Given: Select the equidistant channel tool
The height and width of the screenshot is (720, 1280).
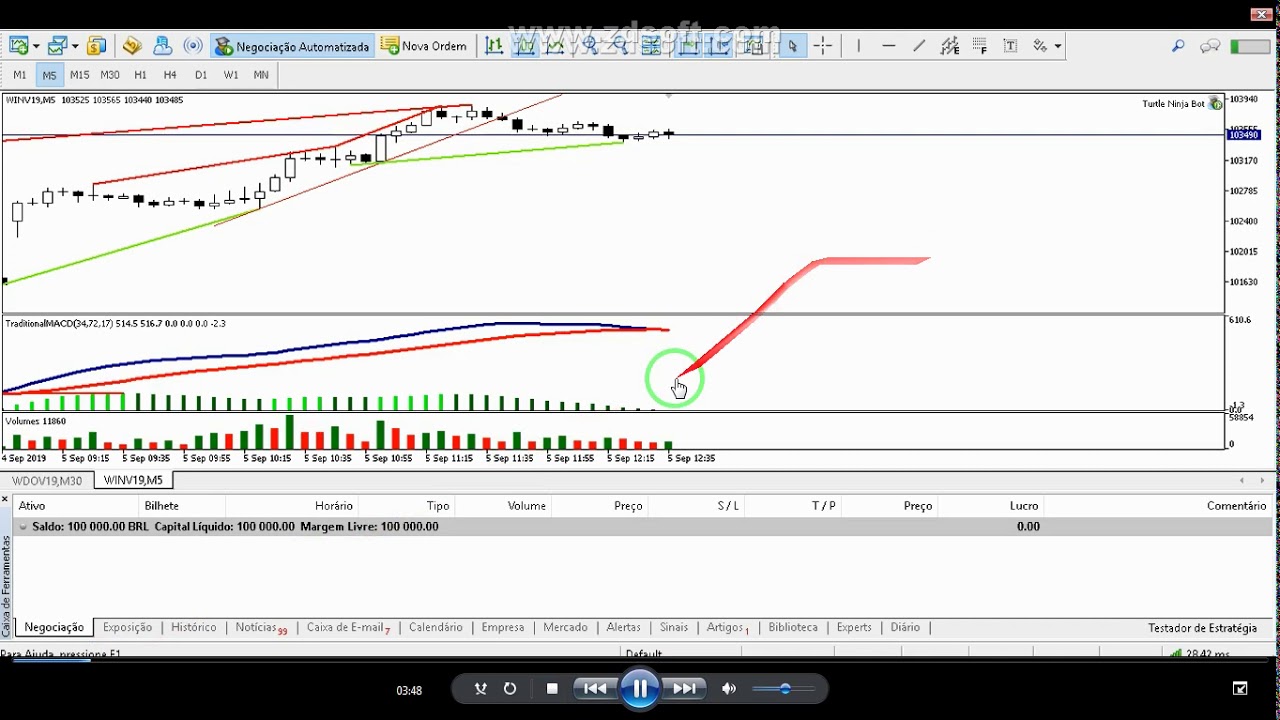Looking at the screenshot, I should click(x=950, y=46).
